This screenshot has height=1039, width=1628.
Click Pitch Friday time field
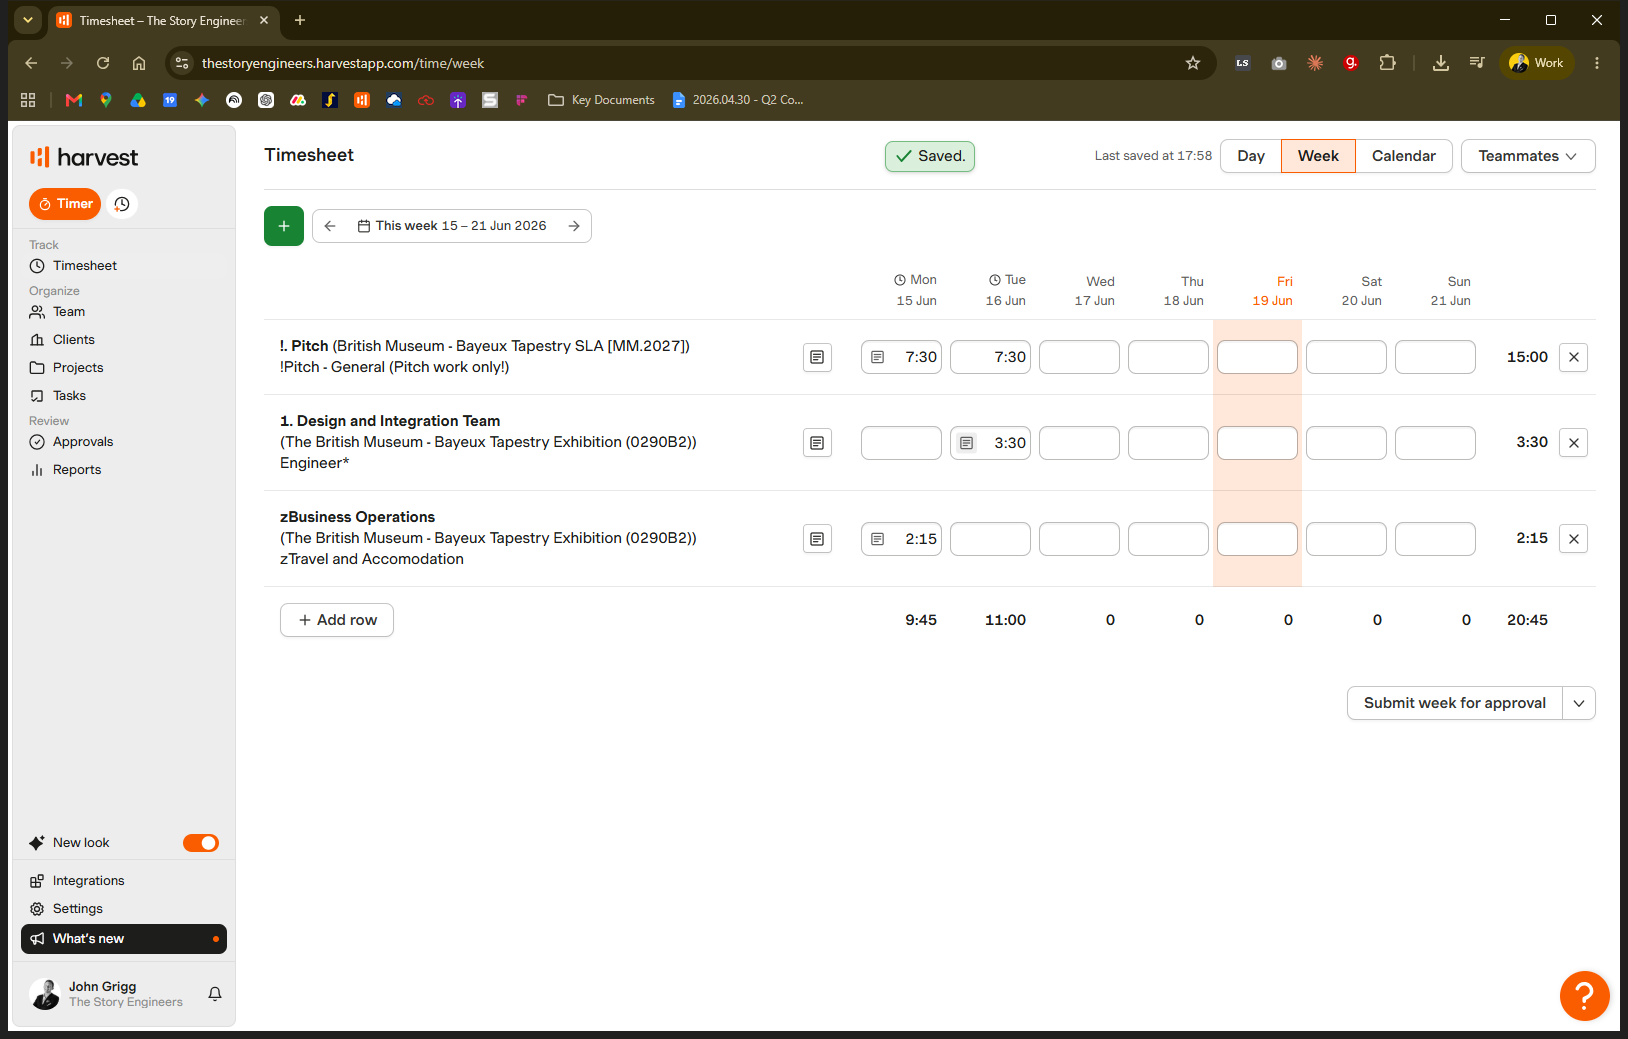tap(1257, 357)
